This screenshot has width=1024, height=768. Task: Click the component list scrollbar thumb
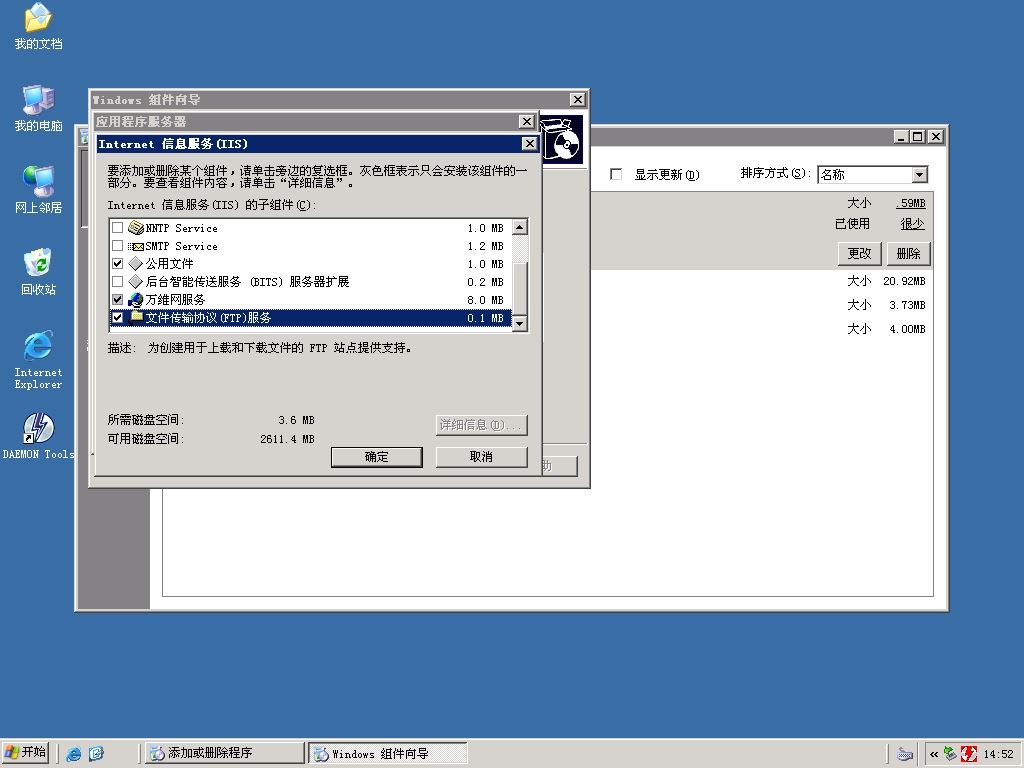click(520, 288)
